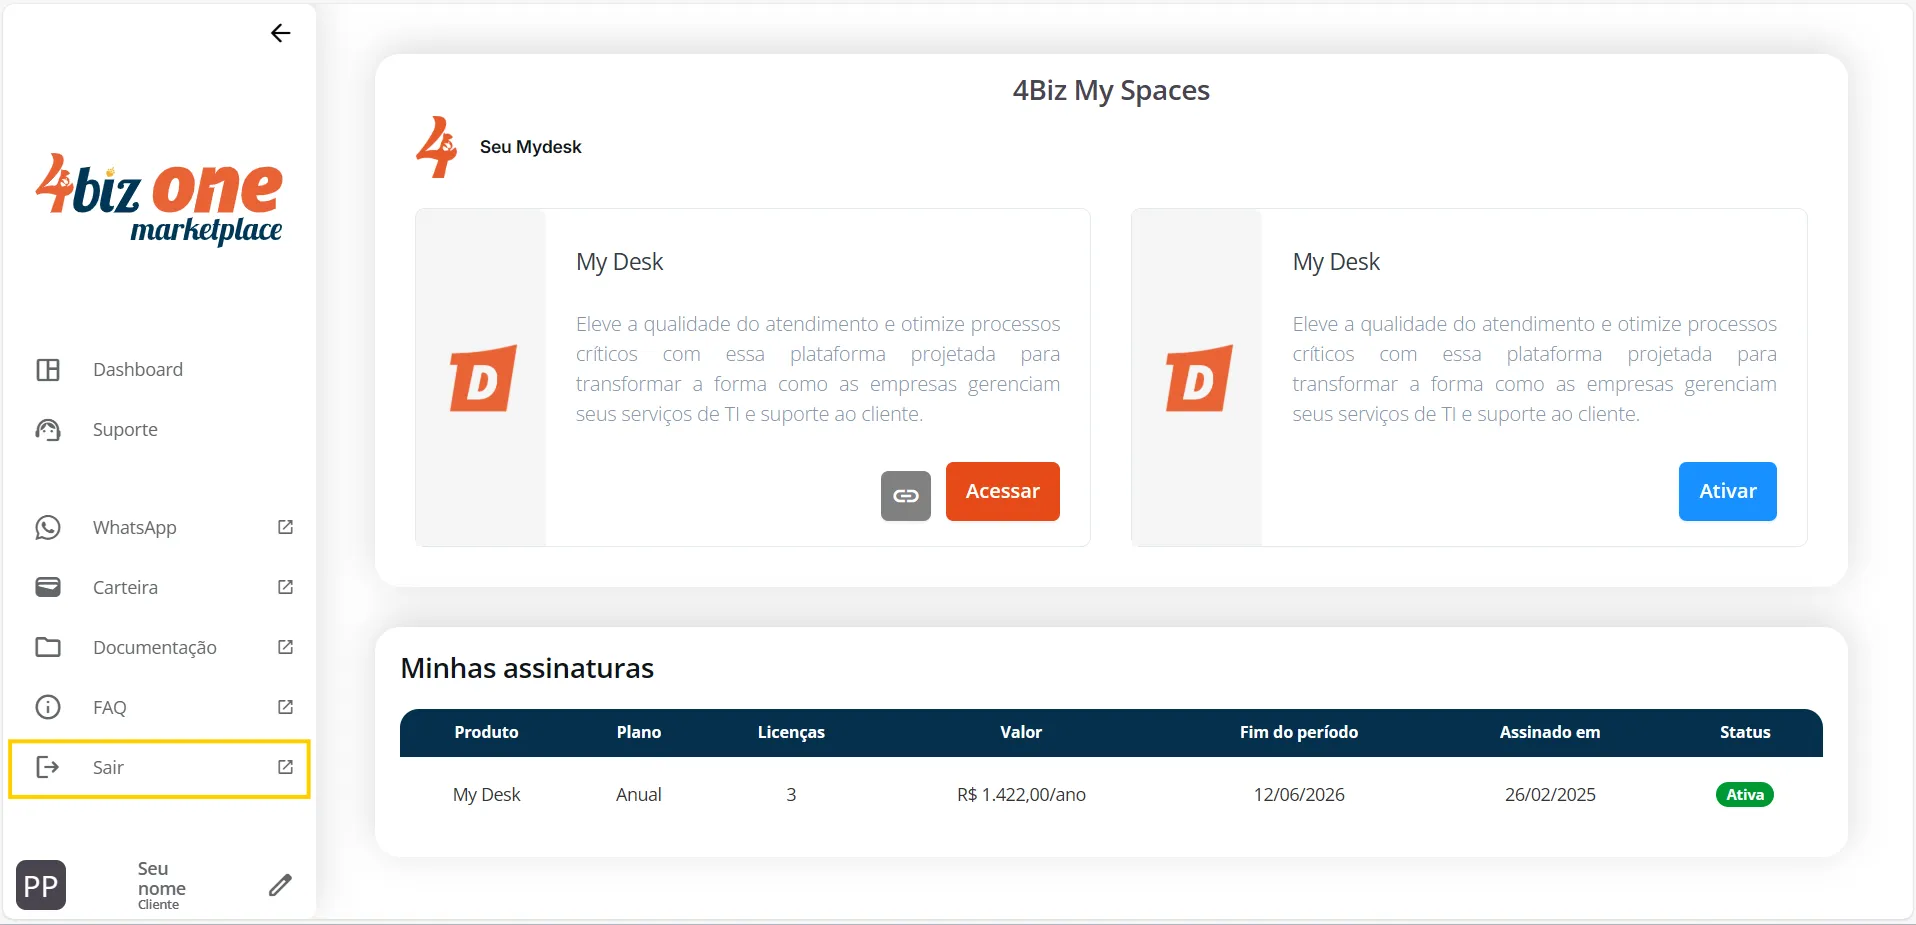Click the external link icon beside Sair
The height and width of the screenshot is (925, 1916).
tap(285, 767)
